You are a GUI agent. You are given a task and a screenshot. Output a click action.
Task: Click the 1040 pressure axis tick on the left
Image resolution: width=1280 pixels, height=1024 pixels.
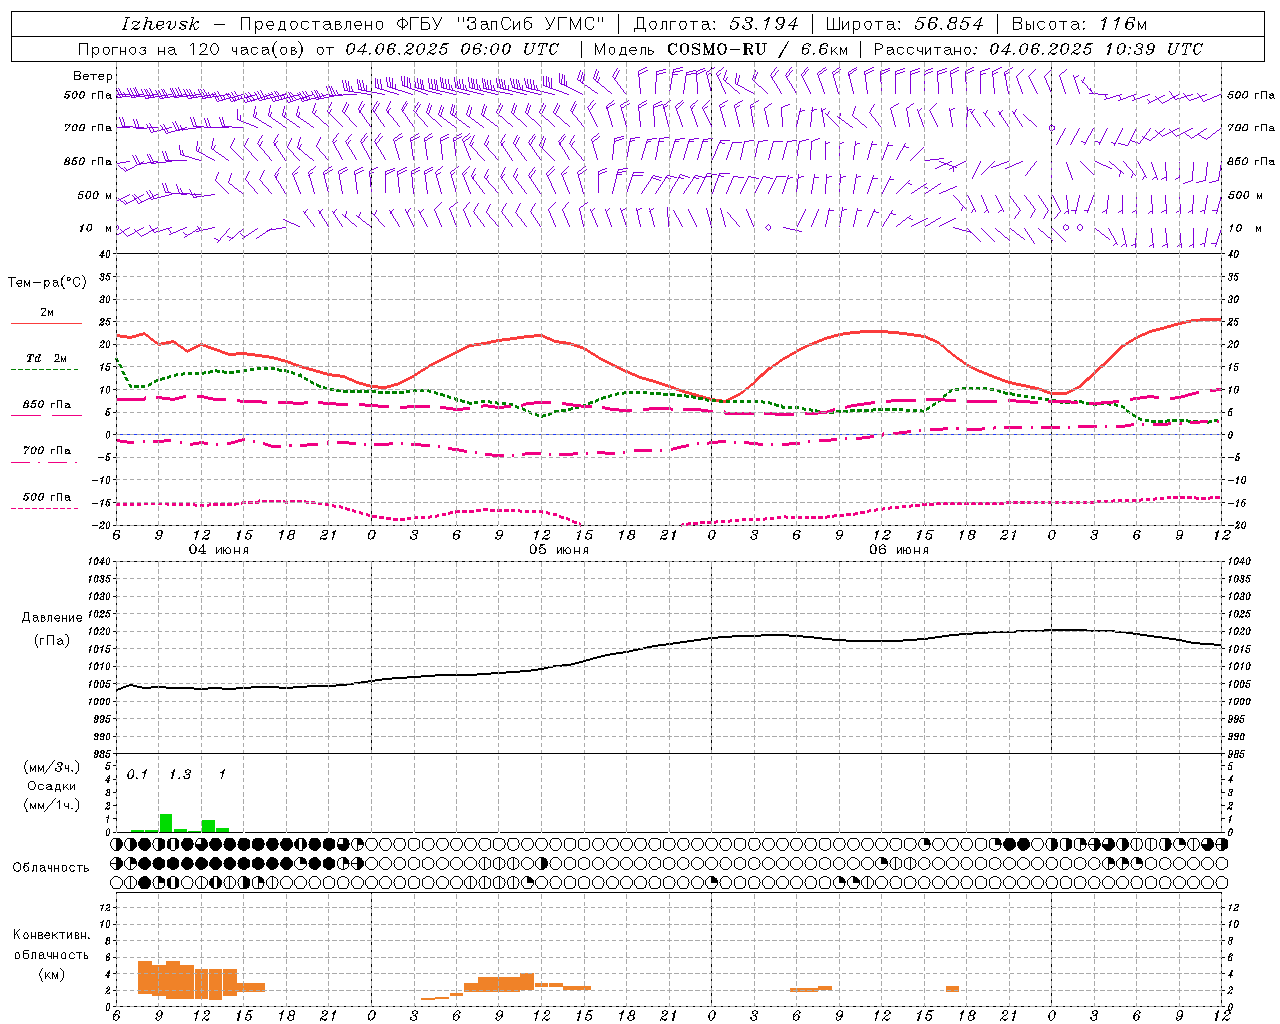(x=99, y=562)
